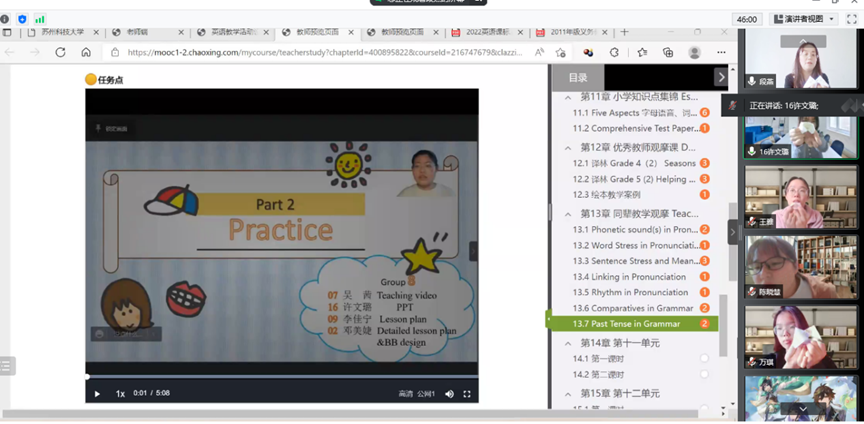Open lesson 12.2 Grade 5 Helping

636,179
